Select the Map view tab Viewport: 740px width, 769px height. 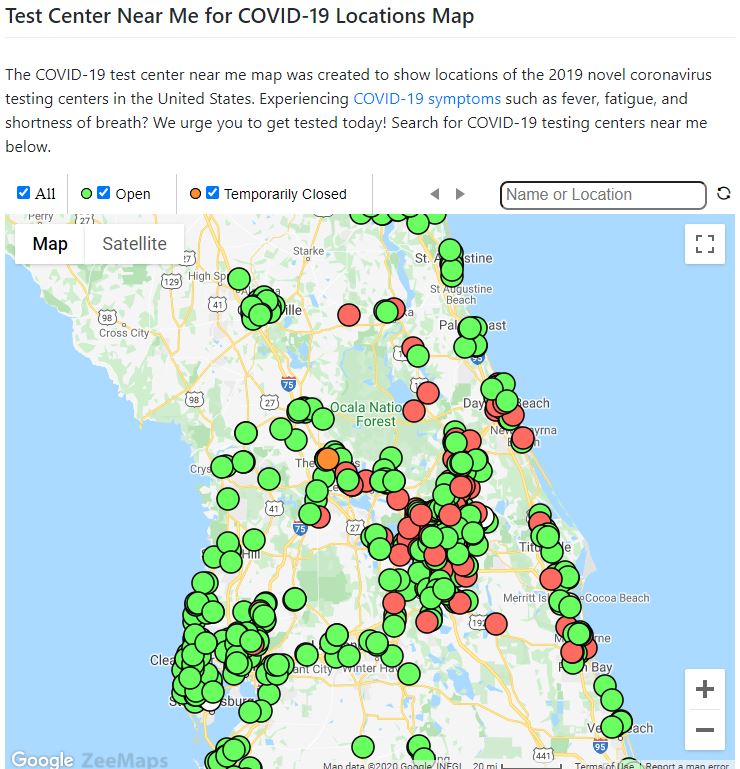(x=50, y=244)
